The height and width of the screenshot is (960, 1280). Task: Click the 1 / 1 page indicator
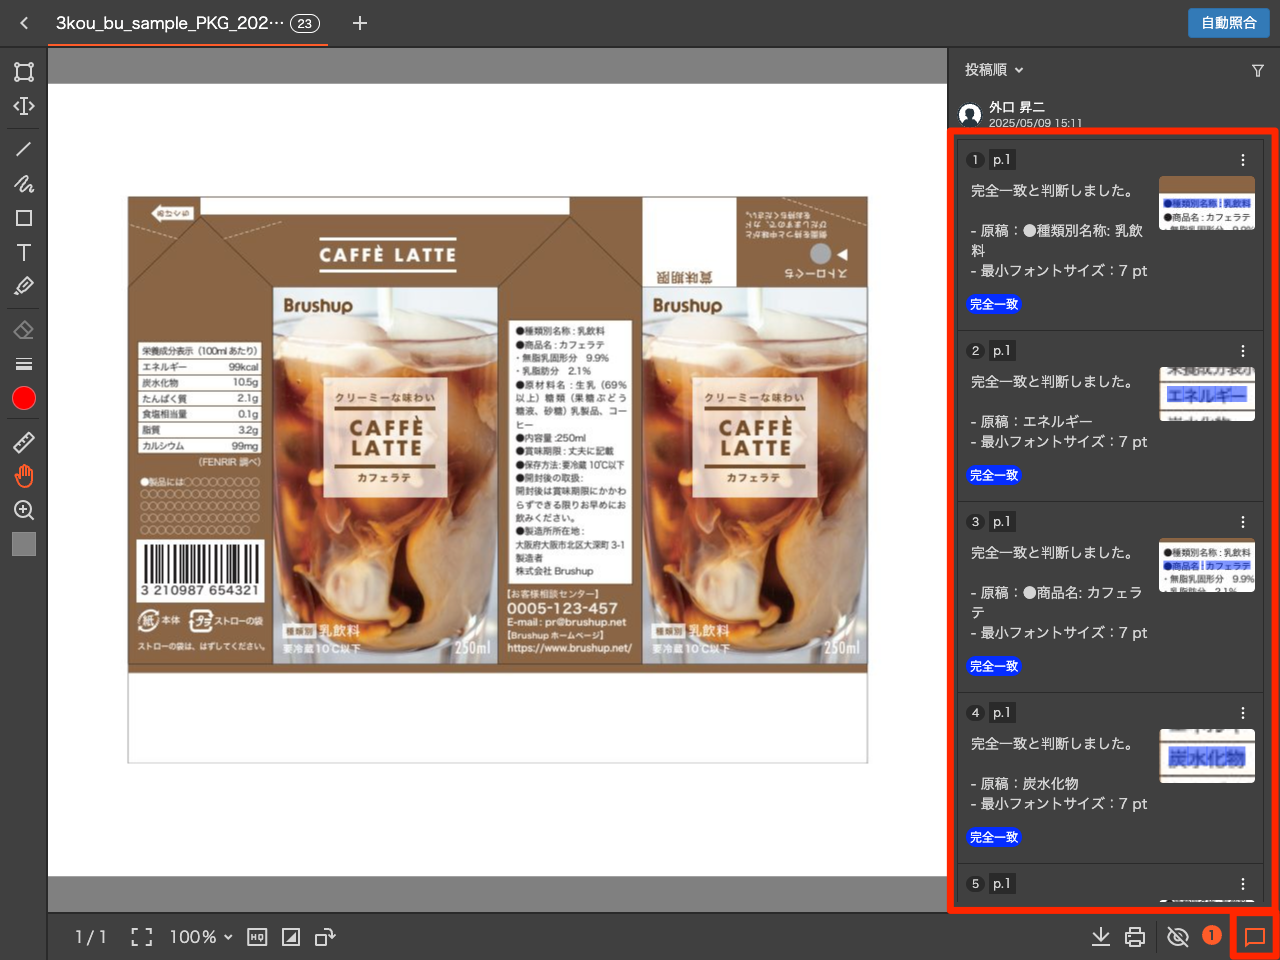point(91,937)
